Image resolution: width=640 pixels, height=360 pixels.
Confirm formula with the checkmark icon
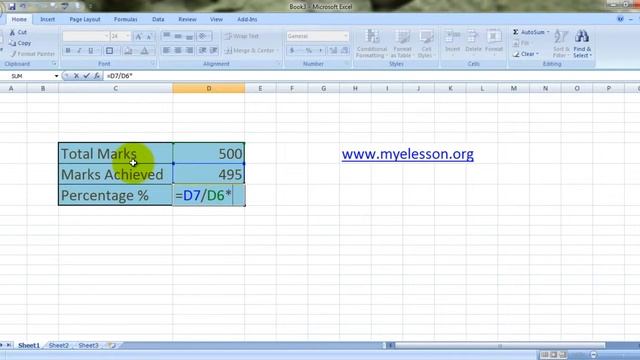coord(87,76)
